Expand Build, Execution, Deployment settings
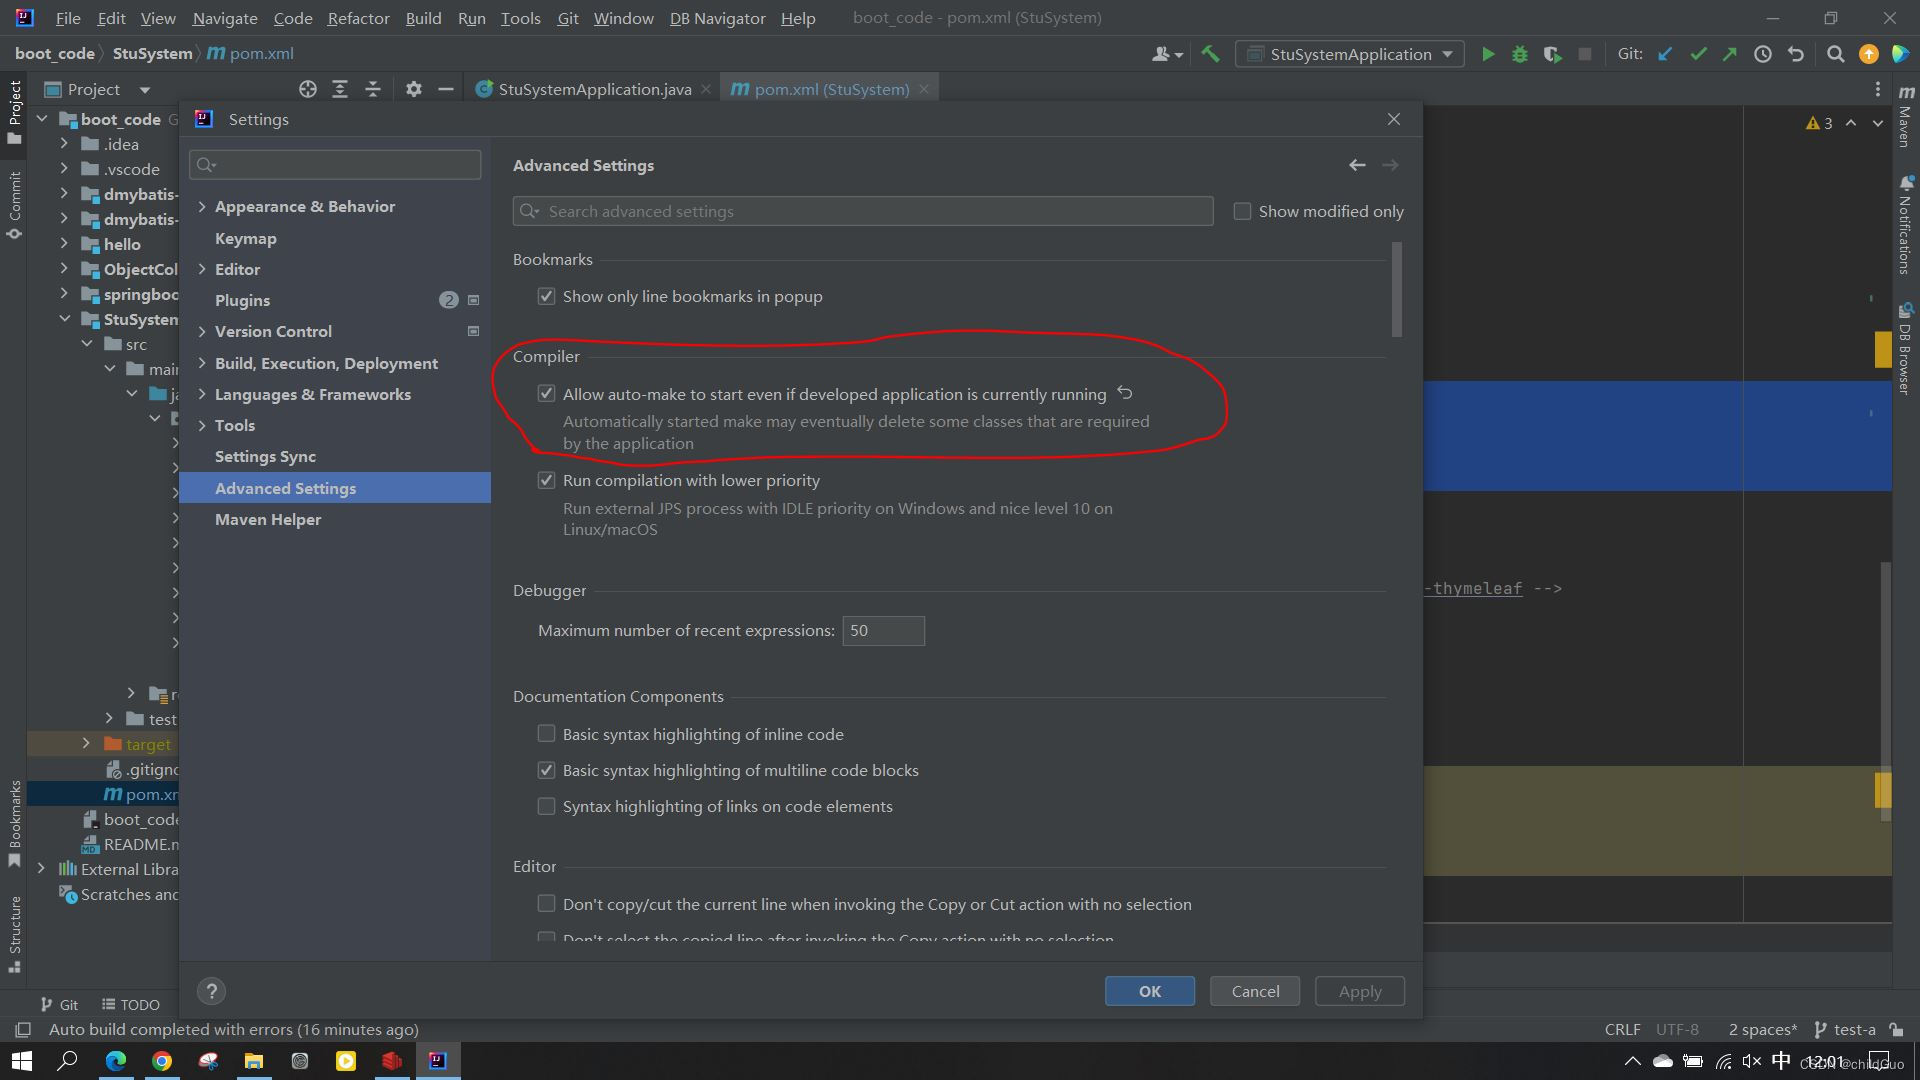Image resolution: width=1920 pixels, height=1080 pixels. (x=202, y=363)
